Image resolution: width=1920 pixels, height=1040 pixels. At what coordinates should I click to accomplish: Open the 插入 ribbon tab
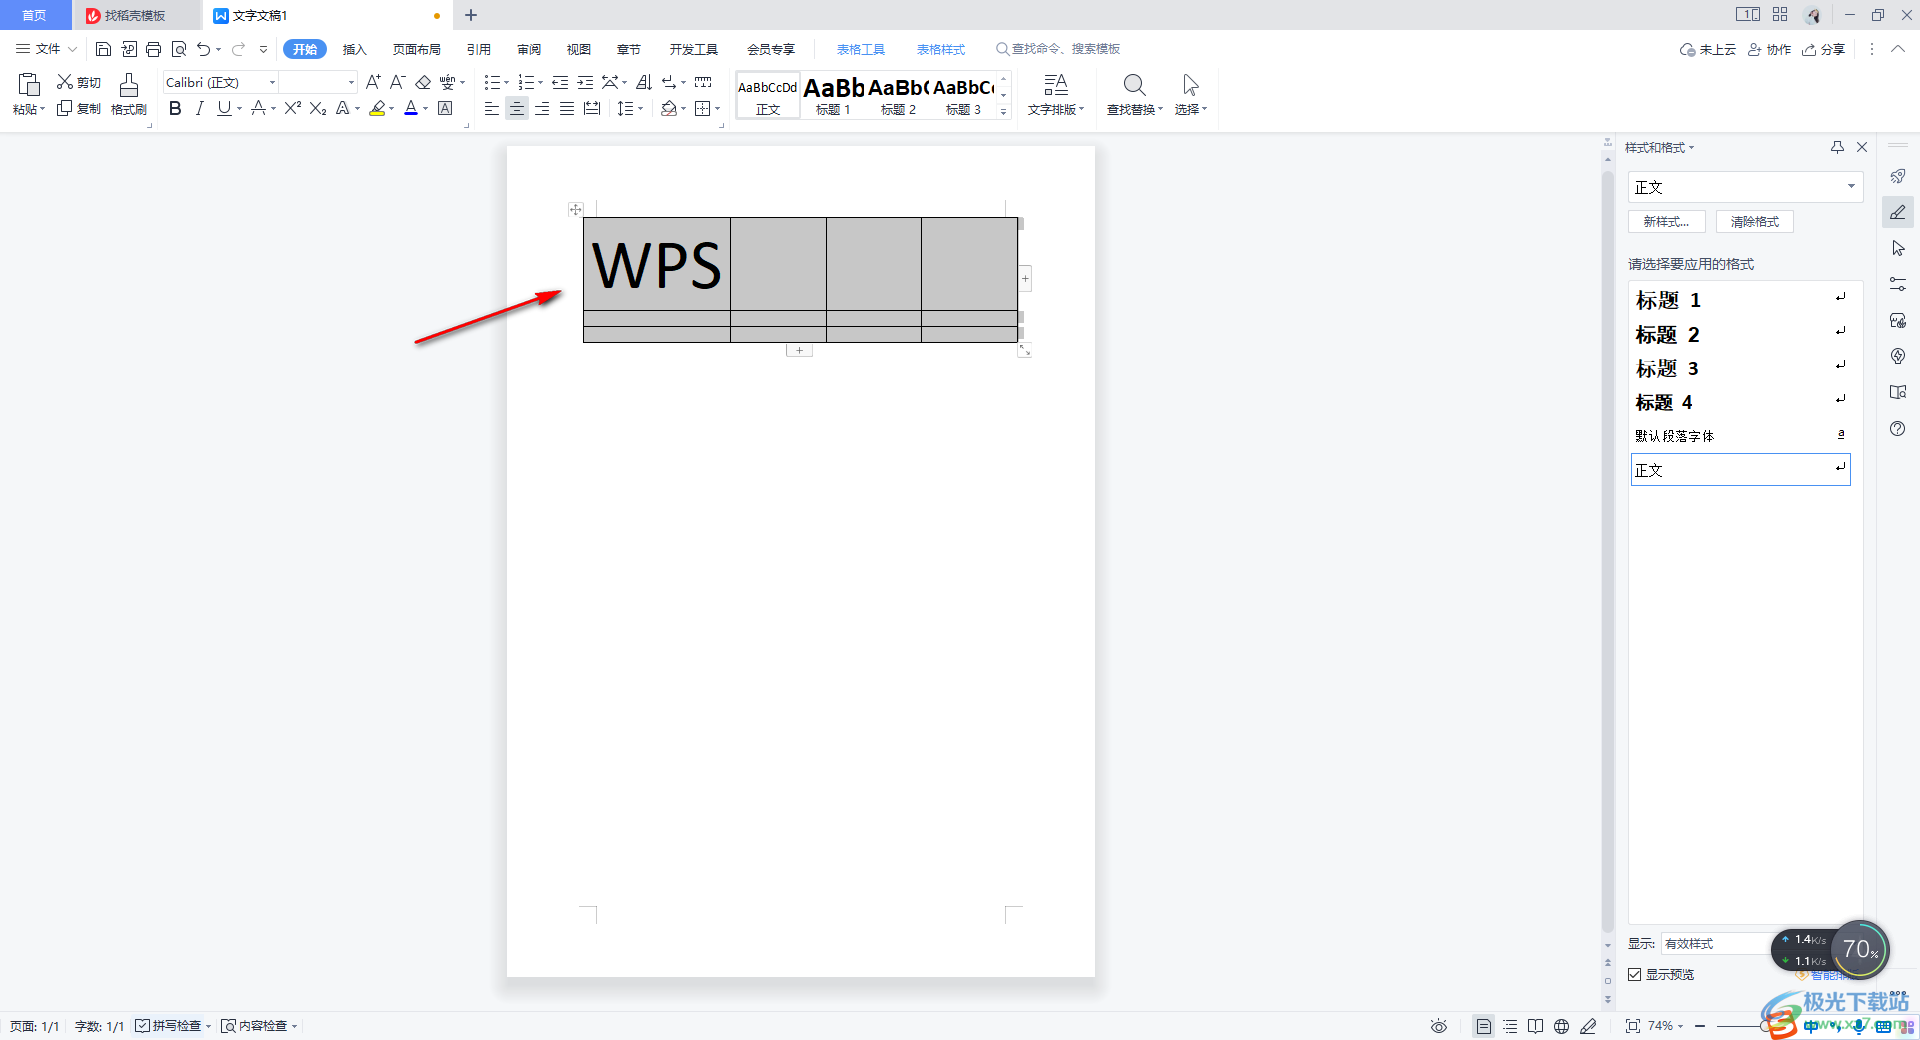point(355,49)
